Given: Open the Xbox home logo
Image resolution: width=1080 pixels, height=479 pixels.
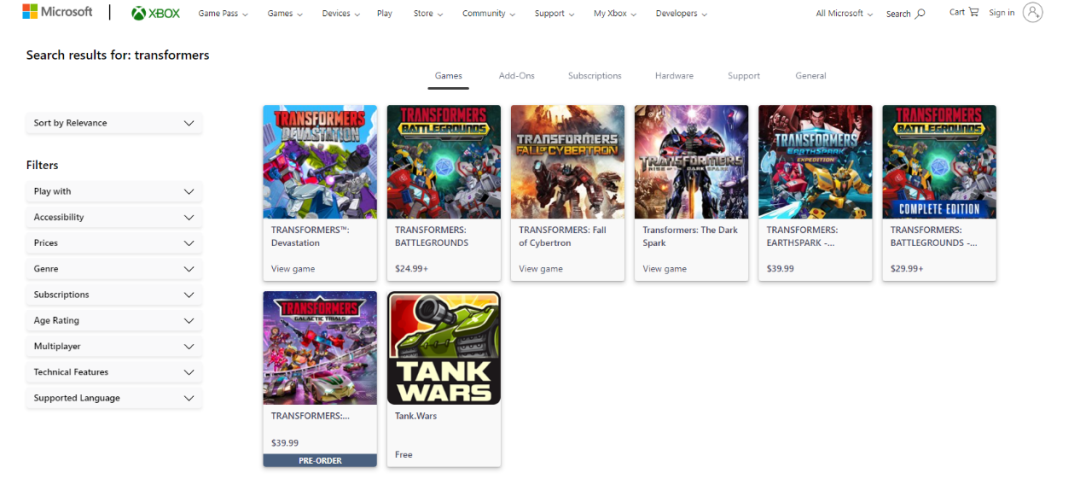Looking at the screenshot, I should coord(156,13).
